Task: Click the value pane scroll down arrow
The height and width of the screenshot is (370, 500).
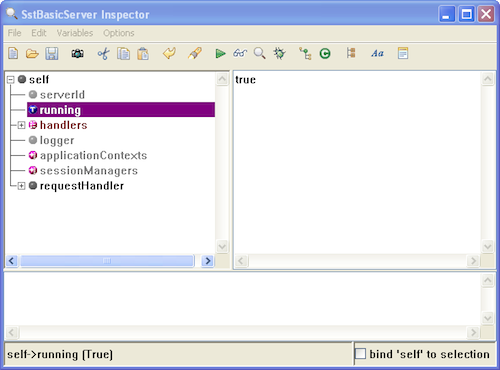Action: click(488, 247)
